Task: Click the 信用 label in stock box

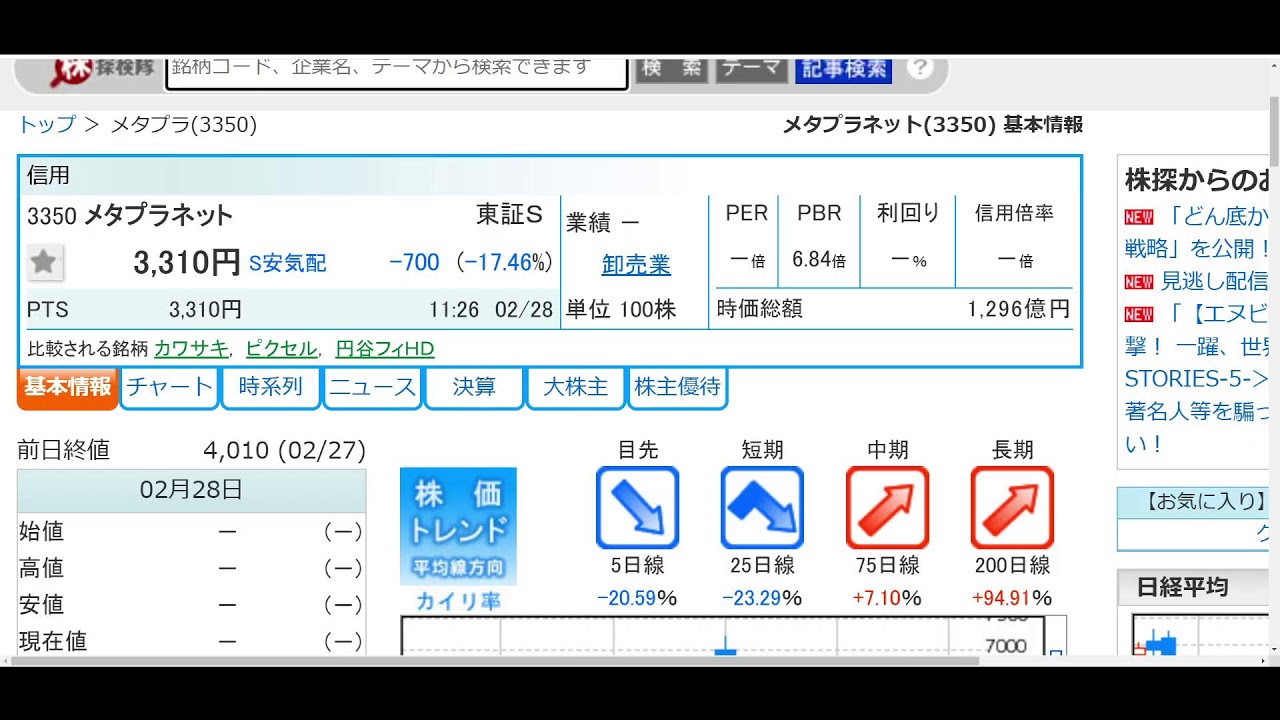Action: (49, 175)
